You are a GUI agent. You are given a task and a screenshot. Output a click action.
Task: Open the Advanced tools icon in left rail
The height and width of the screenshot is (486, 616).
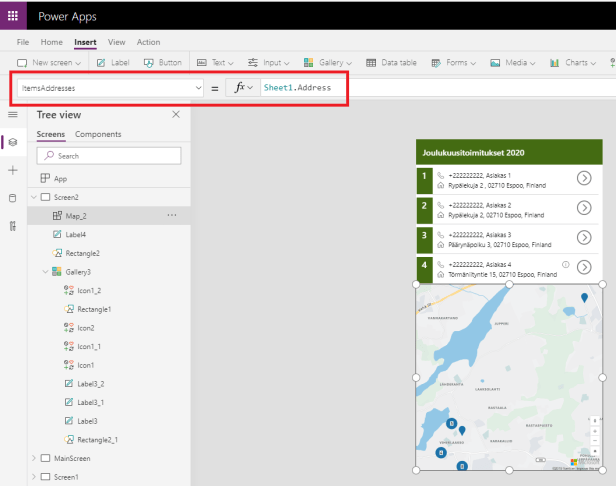12,226
